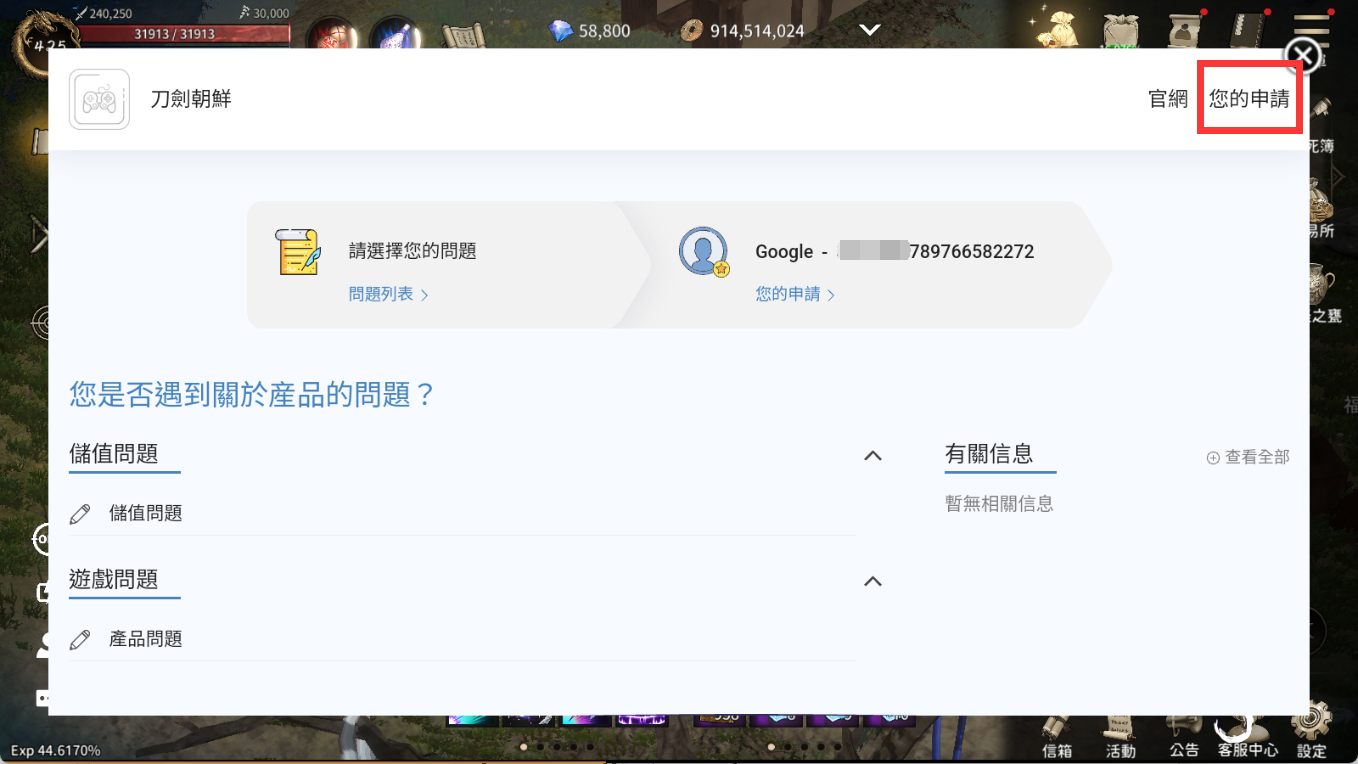Close the customer support dialog
1358x764 pixels.
(1302, 55)
